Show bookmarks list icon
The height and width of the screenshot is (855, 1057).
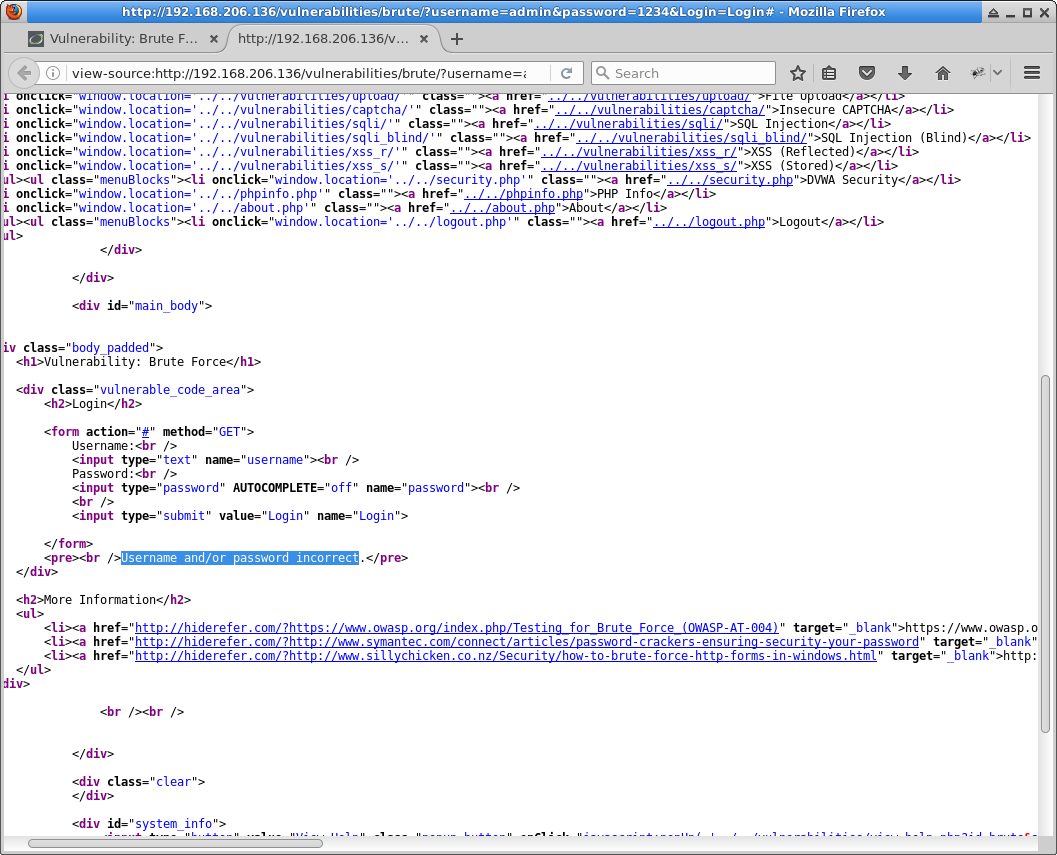[x=829, y=73]
